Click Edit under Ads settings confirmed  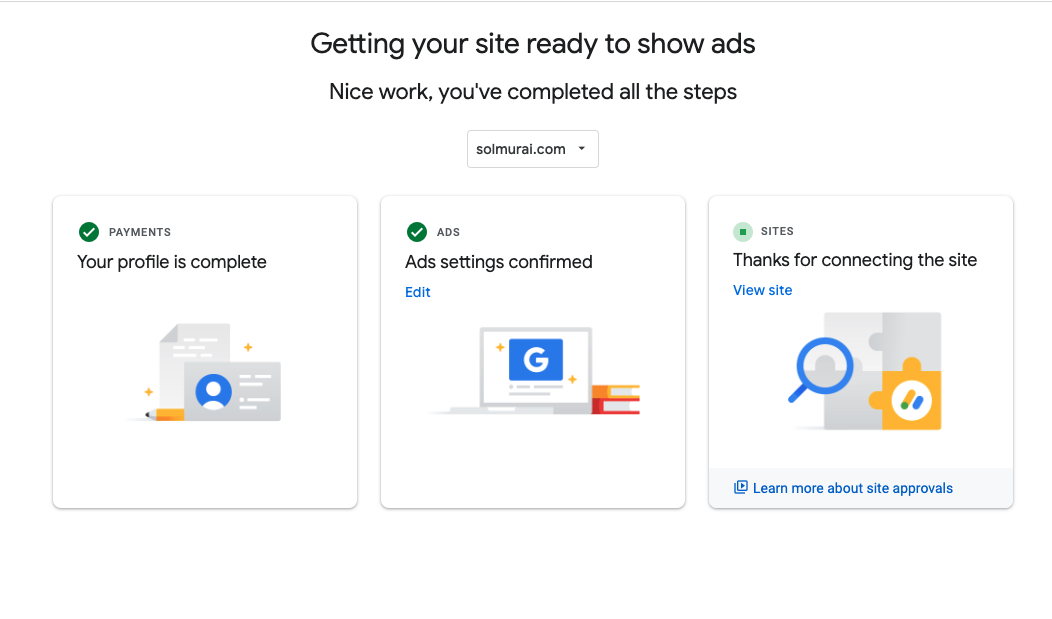(x=418, y=292)
